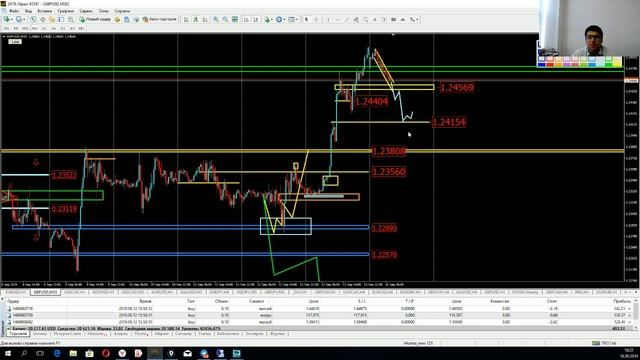Zoom in the chart
This screenshot has height=360, width=640.
[216, 19]
